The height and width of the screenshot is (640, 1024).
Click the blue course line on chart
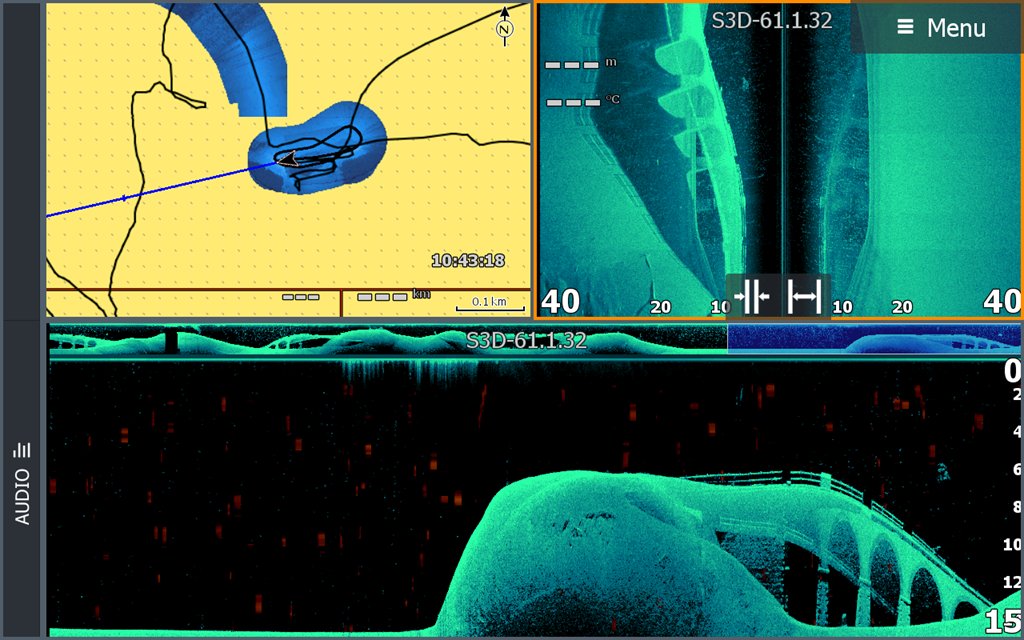(x=150, y=191)
